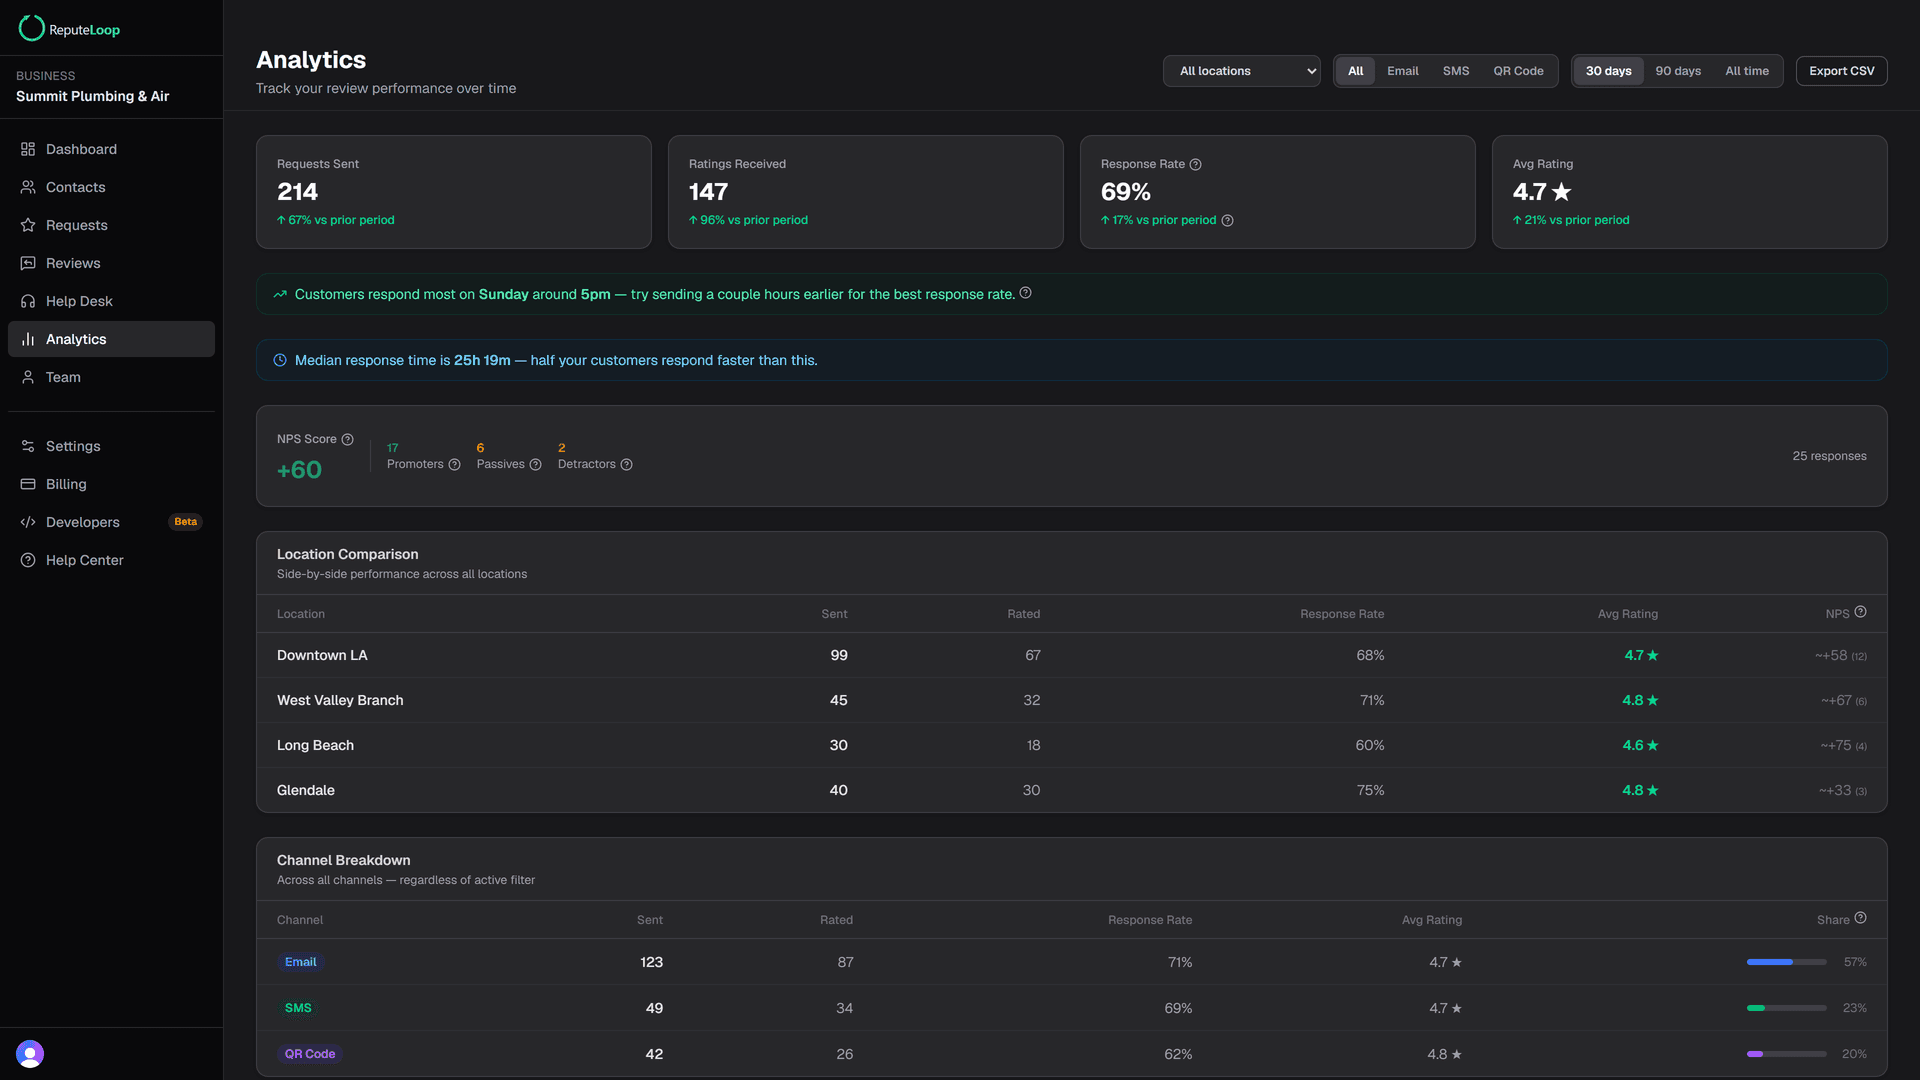Click the Requests star icon

[28, 225]
